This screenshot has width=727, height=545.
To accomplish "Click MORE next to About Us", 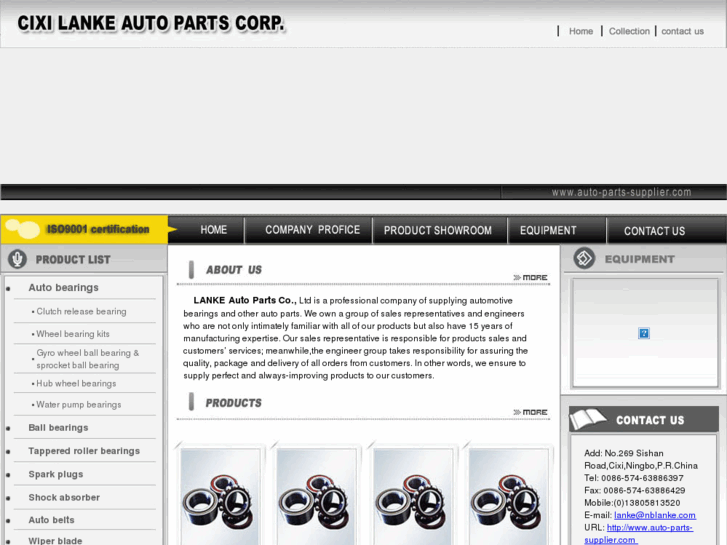I will coord(530,277).
